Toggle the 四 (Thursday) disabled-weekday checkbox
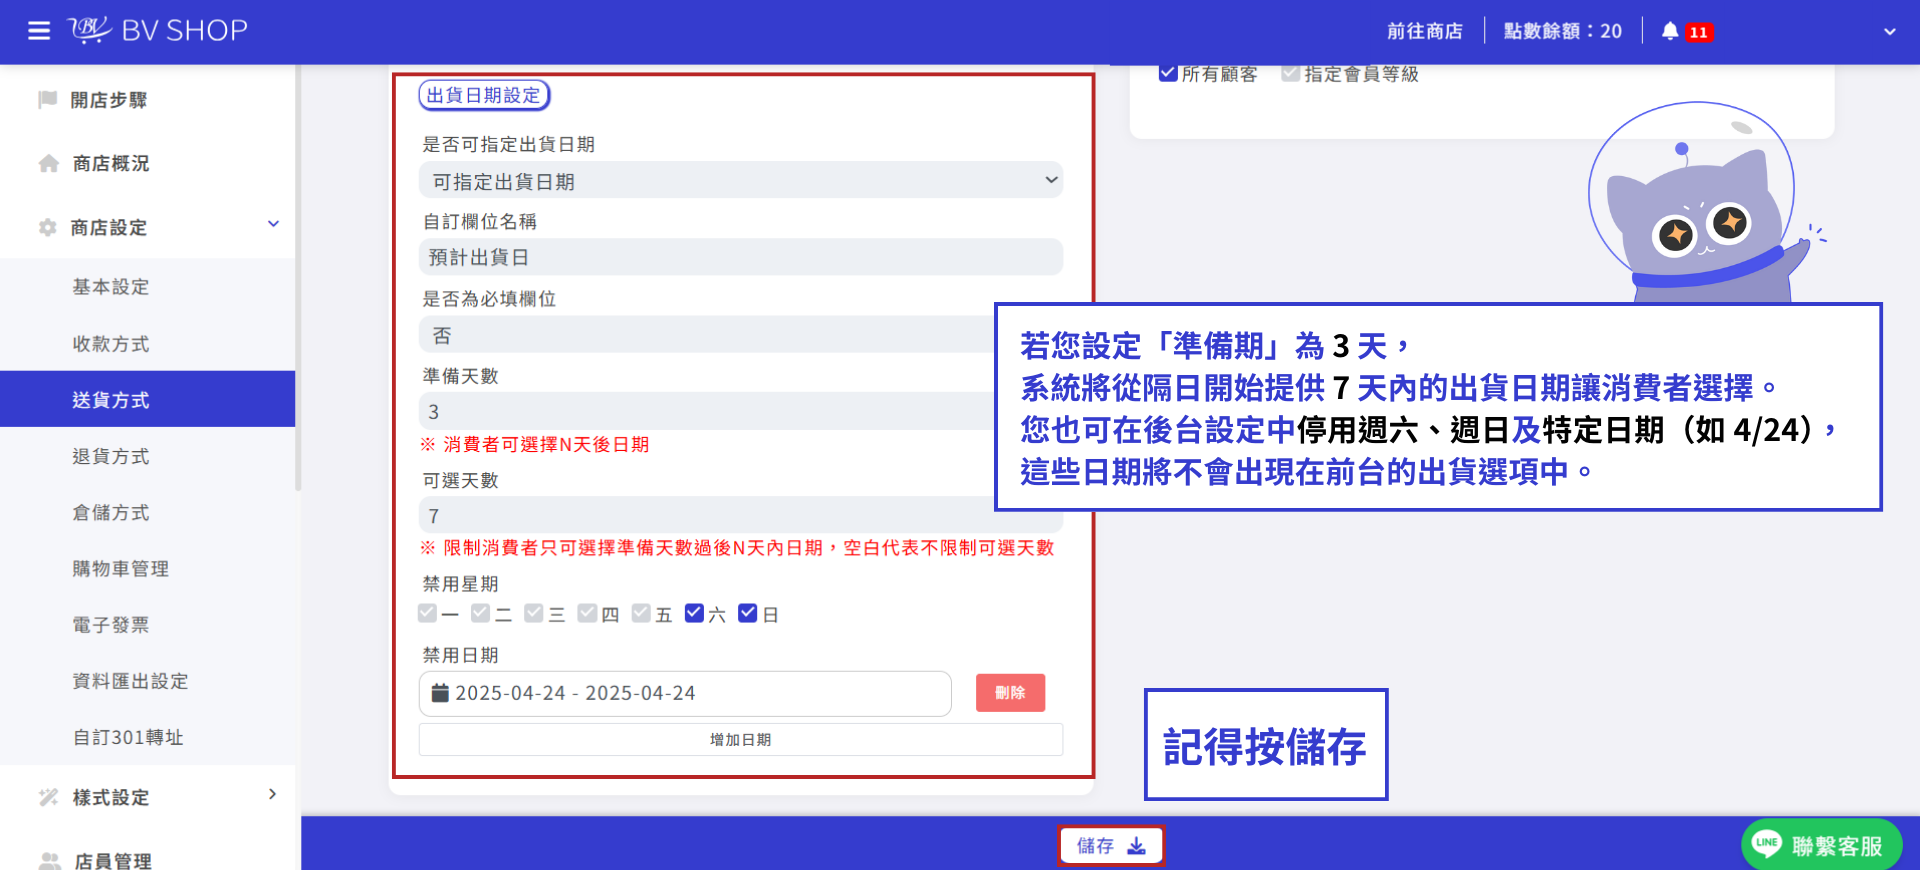Image resolution: width=1920 pixels, height=870 pixels. (588, 613)
